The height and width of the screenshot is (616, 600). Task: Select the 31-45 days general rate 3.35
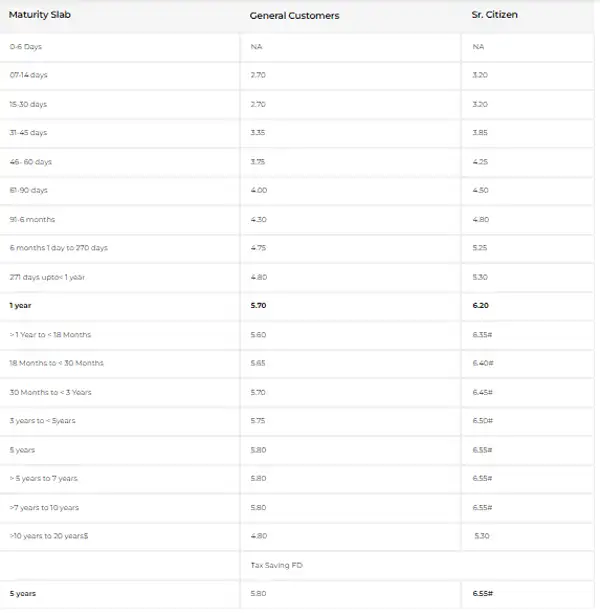[x=258, y=133]
